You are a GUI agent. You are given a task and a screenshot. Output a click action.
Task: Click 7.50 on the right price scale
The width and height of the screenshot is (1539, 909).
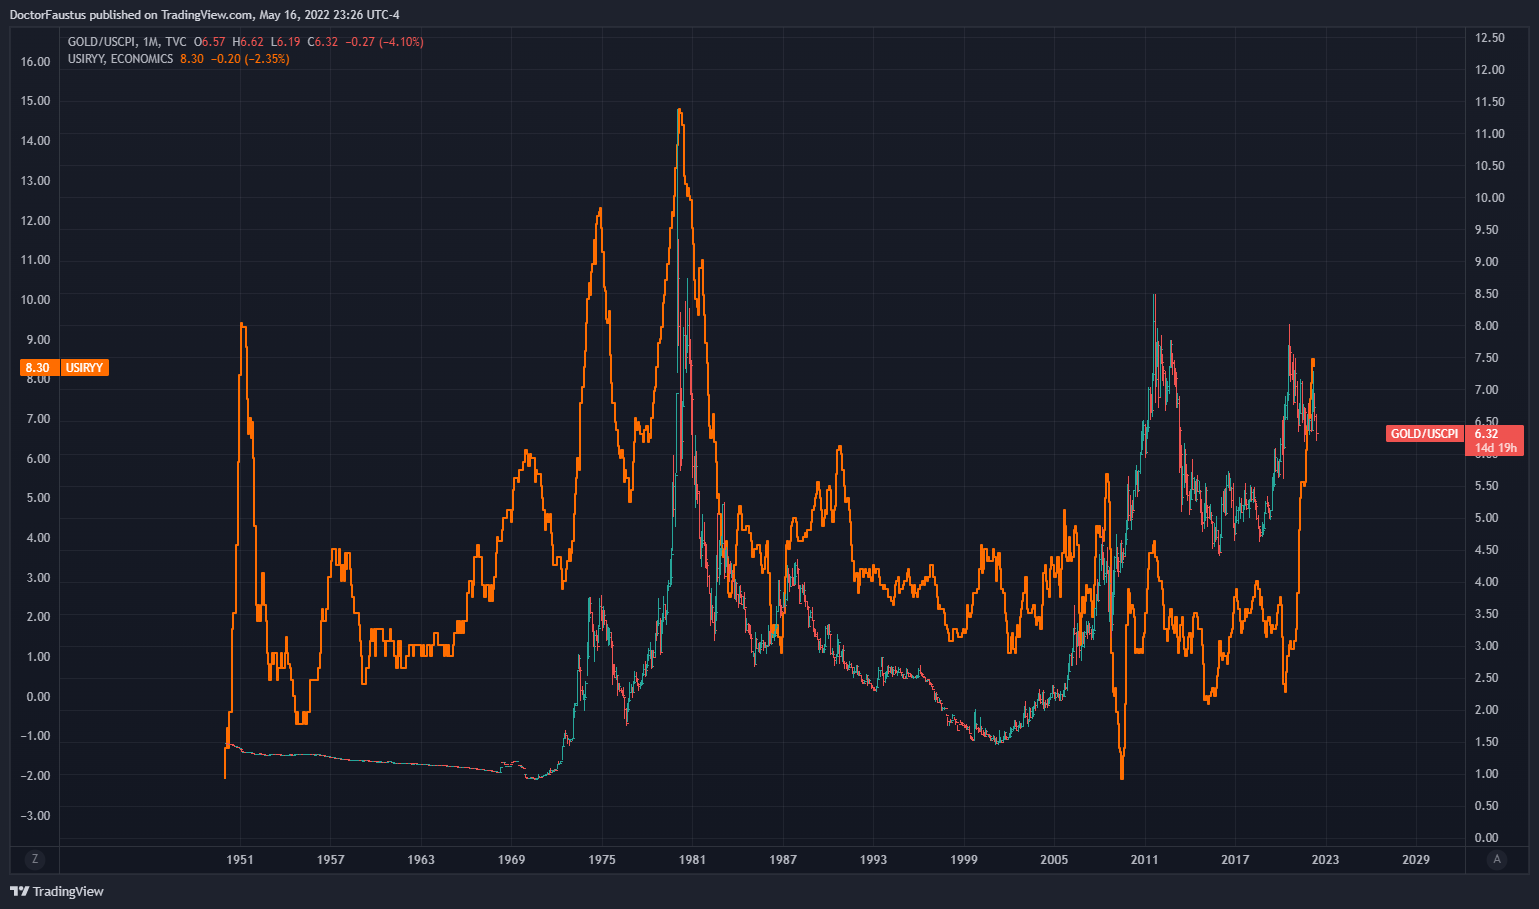tap(1487, 358)
